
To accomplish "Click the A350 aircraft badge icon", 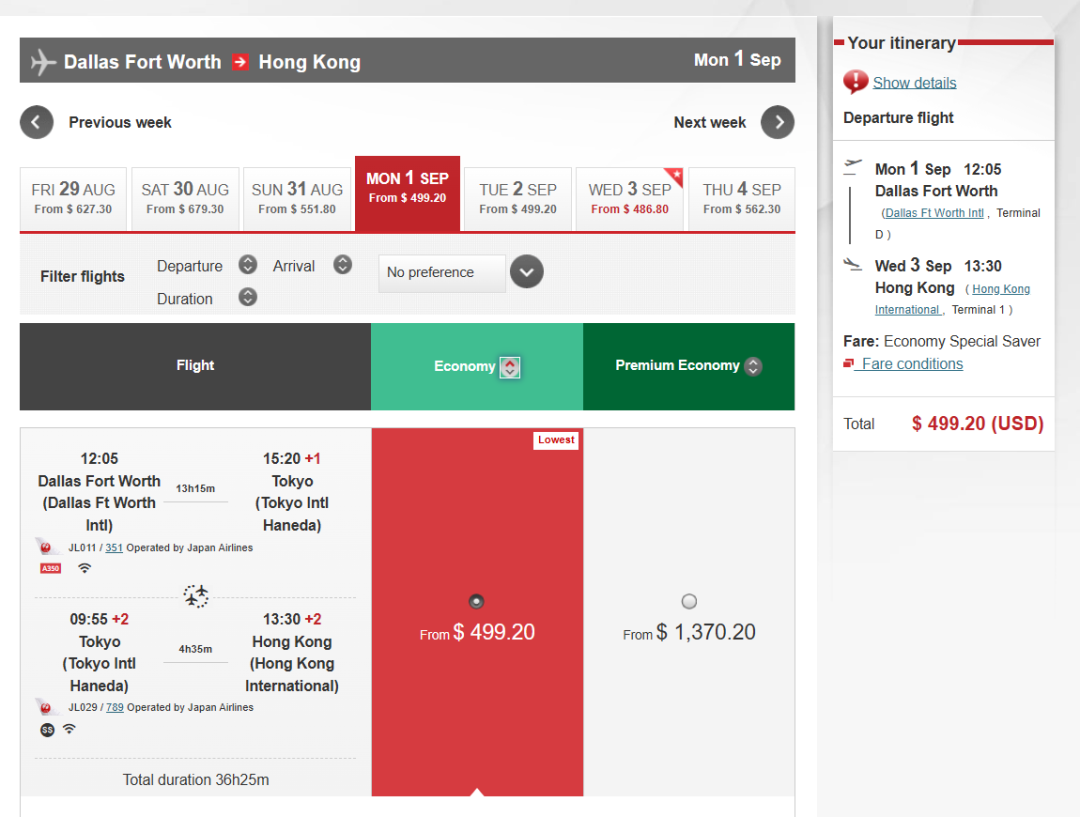I will 50,568.
